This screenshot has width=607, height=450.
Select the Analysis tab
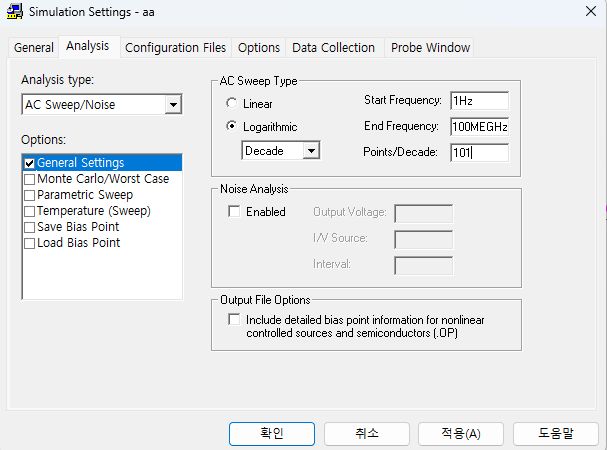tap(87, 46)
